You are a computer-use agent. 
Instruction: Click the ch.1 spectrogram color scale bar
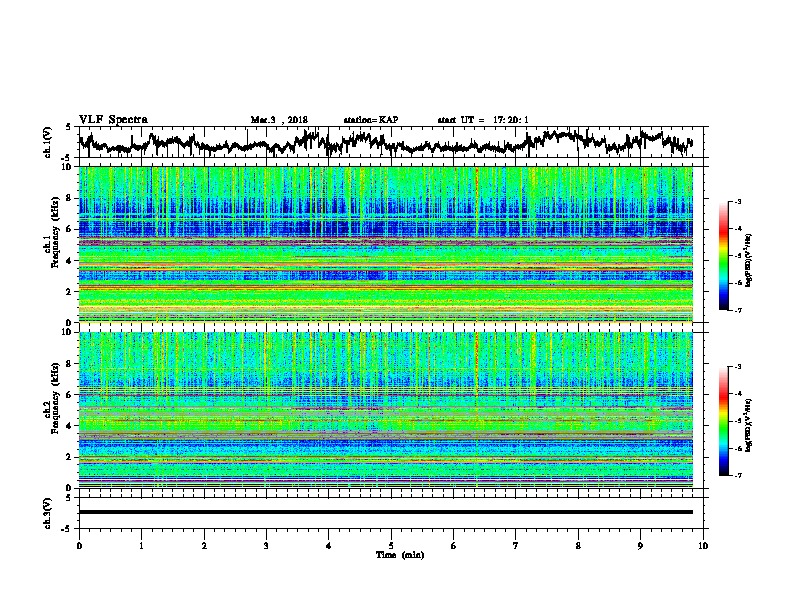point(723,256)
